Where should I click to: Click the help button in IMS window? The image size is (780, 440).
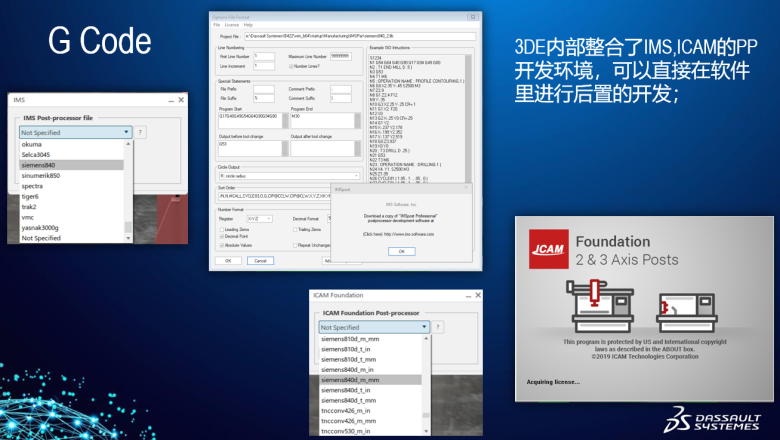[140, 132]
